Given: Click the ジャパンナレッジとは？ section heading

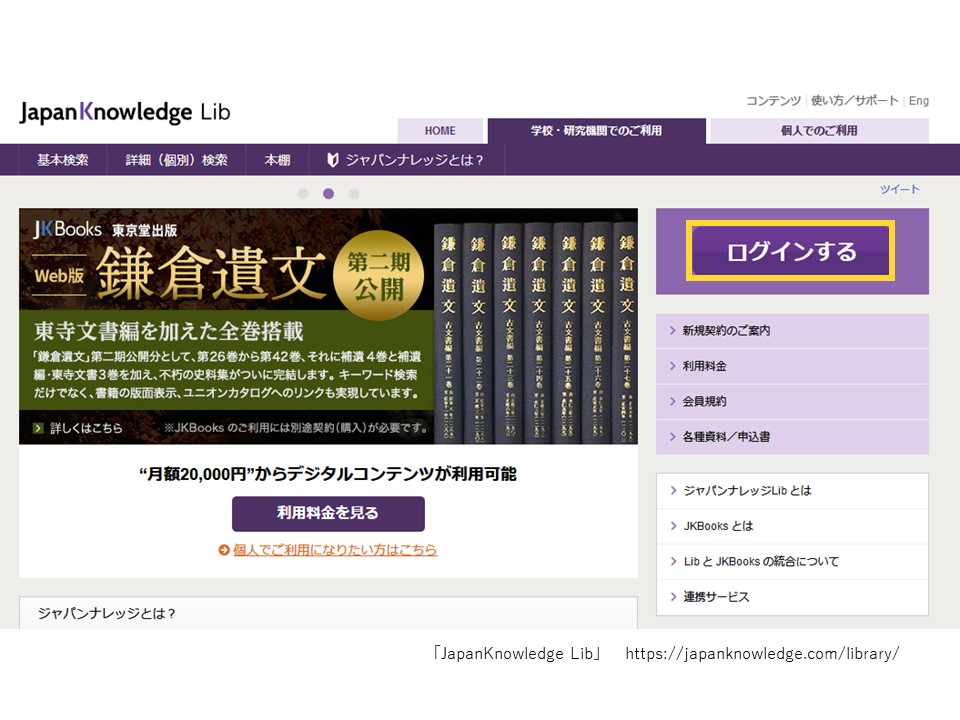Looking at the screenshot, I should pyautogui.click(x=107, y=613).
